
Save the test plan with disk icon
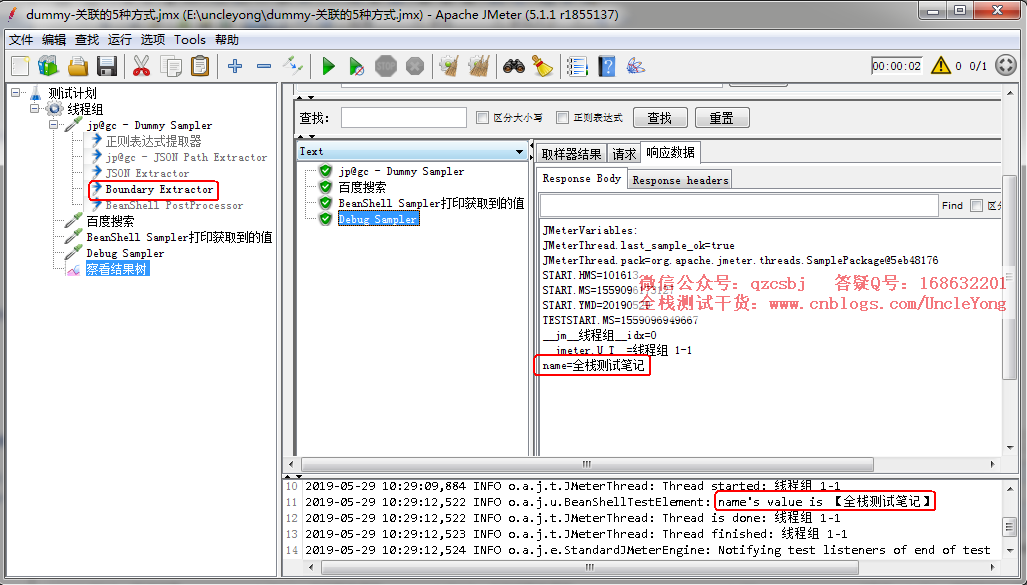coord(107,66)
